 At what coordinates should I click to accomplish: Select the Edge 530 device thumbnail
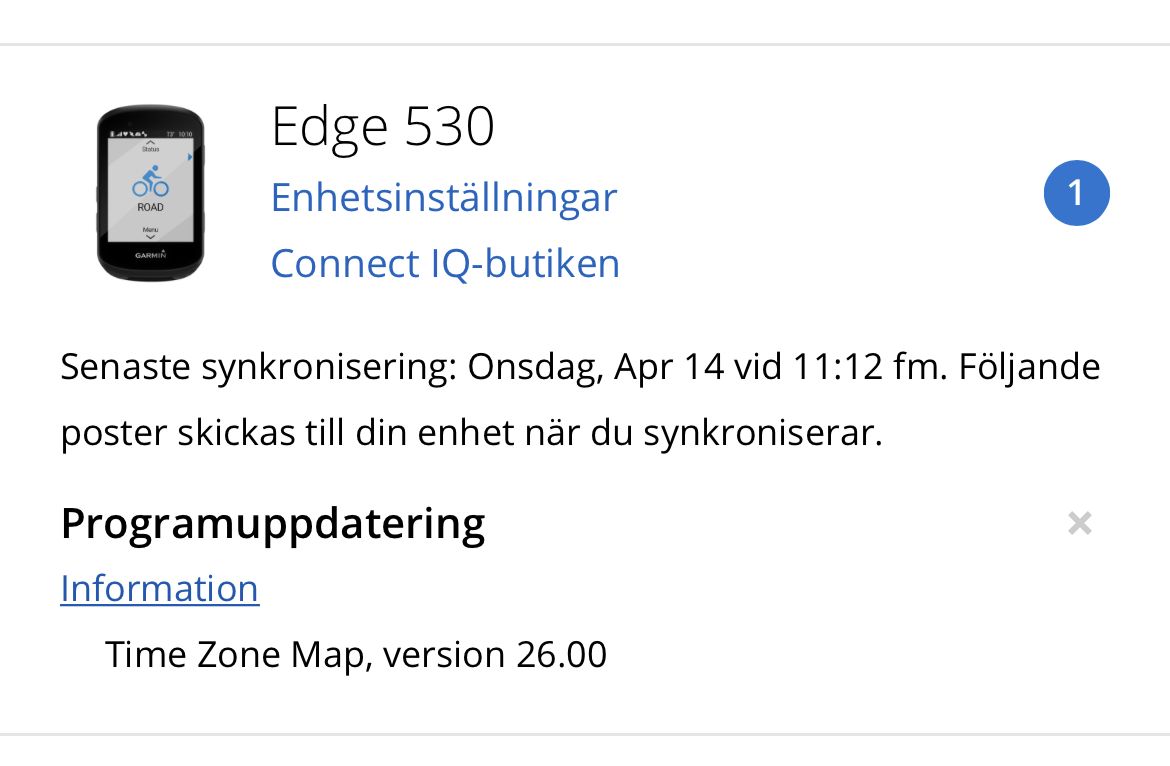coord(150,194)
